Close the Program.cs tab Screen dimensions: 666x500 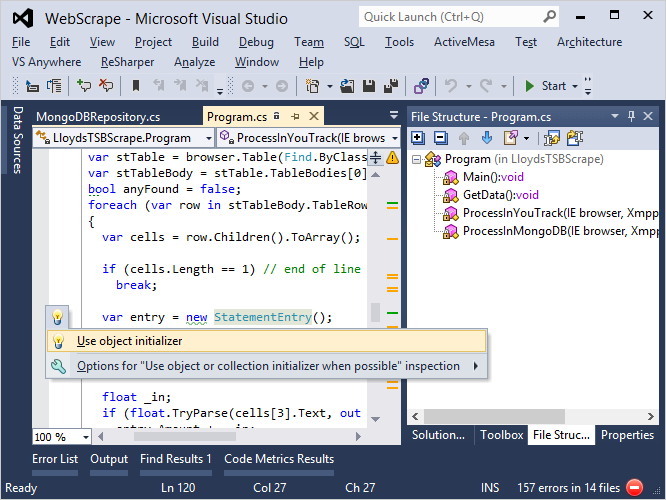[x=314, y=116]
